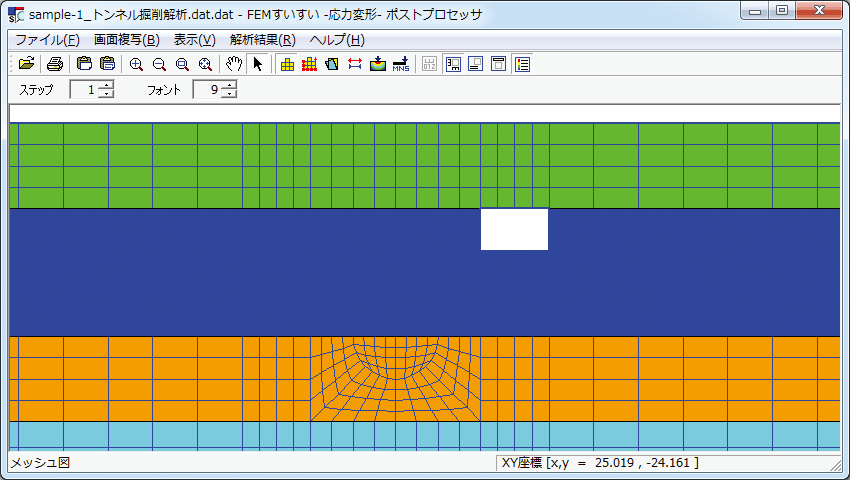Image resolution: width=850 pixels, height=480 pixels.
Task: Click the red and yellow grid icon
Action: [310, 64]
